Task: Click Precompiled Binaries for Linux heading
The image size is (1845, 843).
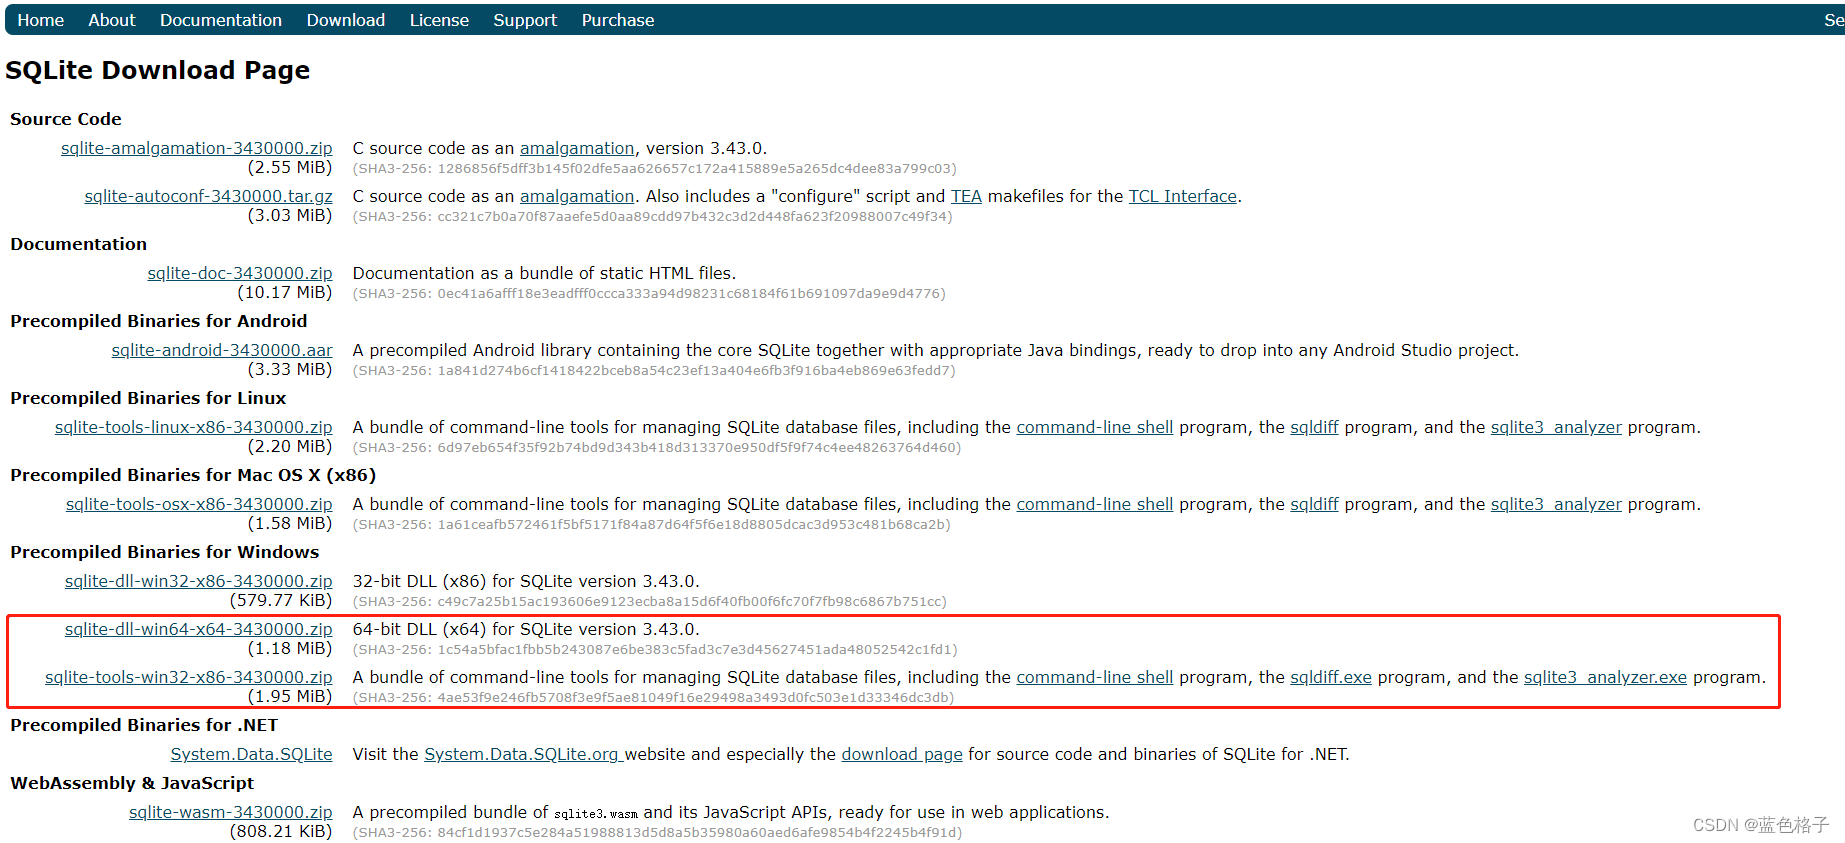Action: 148,398
